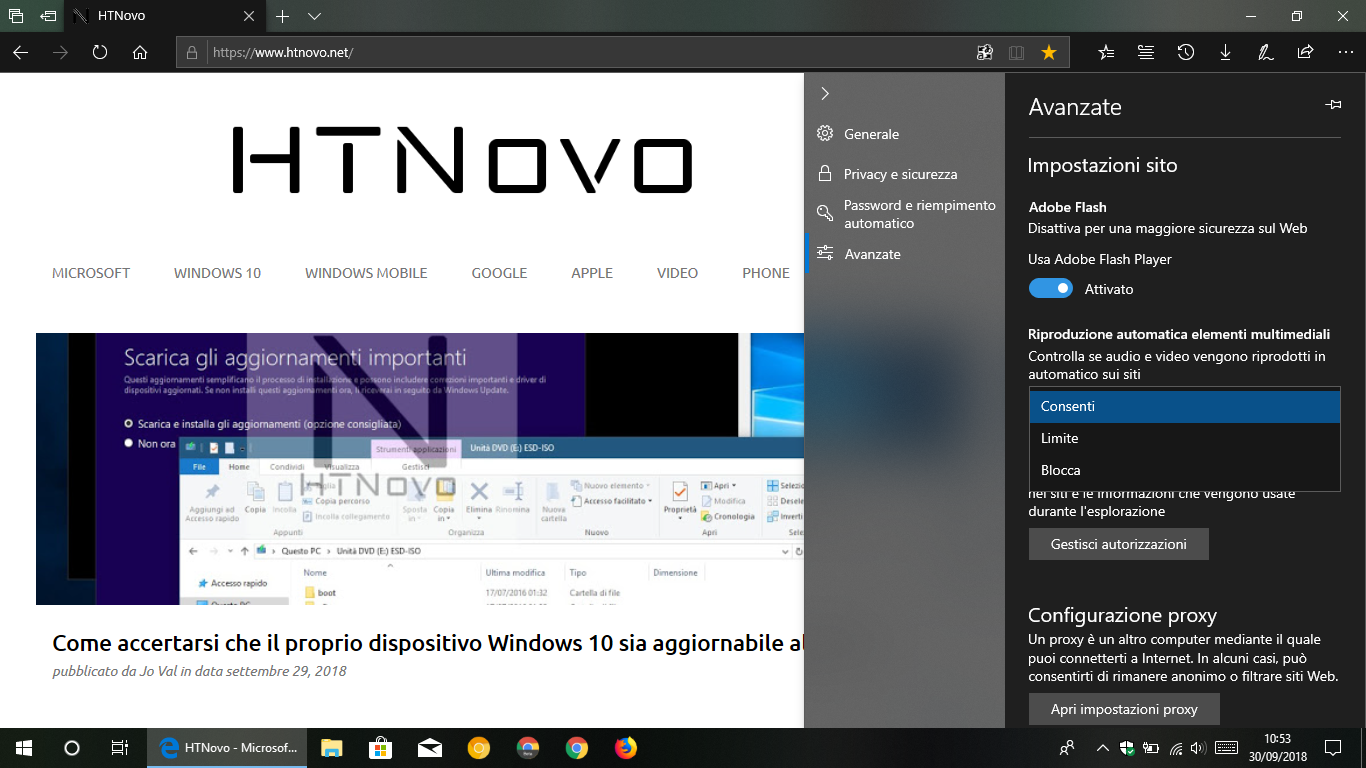Open Microsoft Store from taskbar
This screenshot has height=768, width=1366.
click(x=380, y=747)
